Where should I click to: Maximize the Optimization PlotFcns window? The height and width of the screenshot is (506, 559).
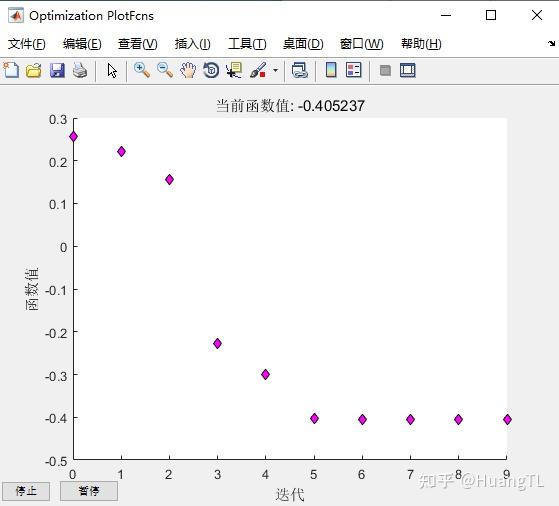pyautogui.click(x=491, y=15)
